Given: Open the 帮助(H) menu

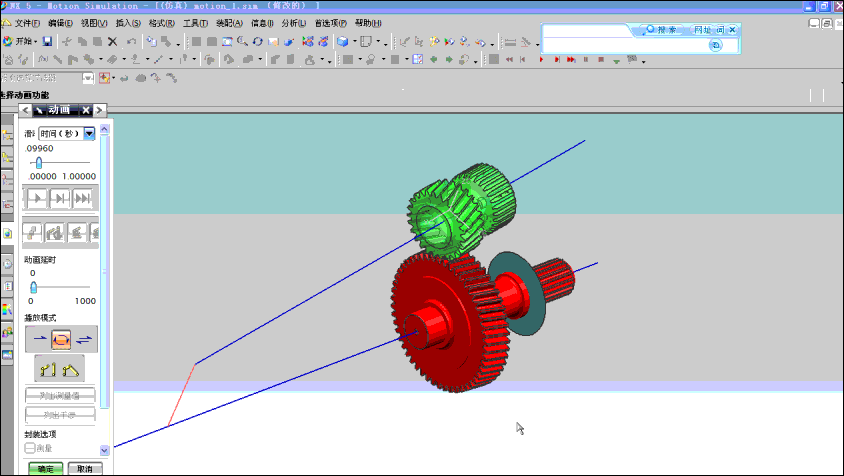Looking at the screenshot, I should (x=368, y=23).
